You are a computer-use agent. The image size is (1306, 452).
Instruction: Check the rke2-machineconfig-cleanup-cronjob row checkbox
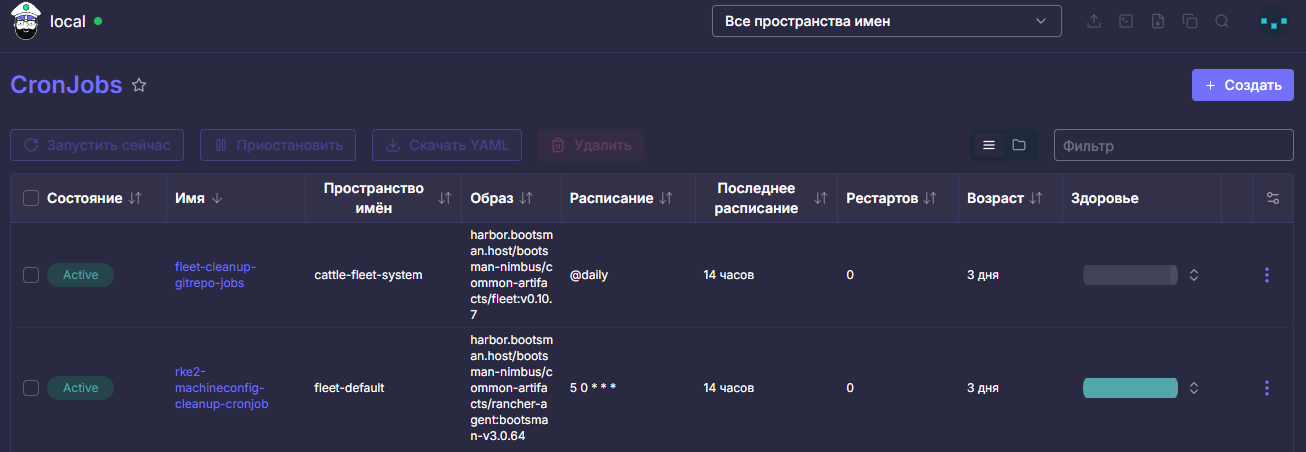point(31,388)
